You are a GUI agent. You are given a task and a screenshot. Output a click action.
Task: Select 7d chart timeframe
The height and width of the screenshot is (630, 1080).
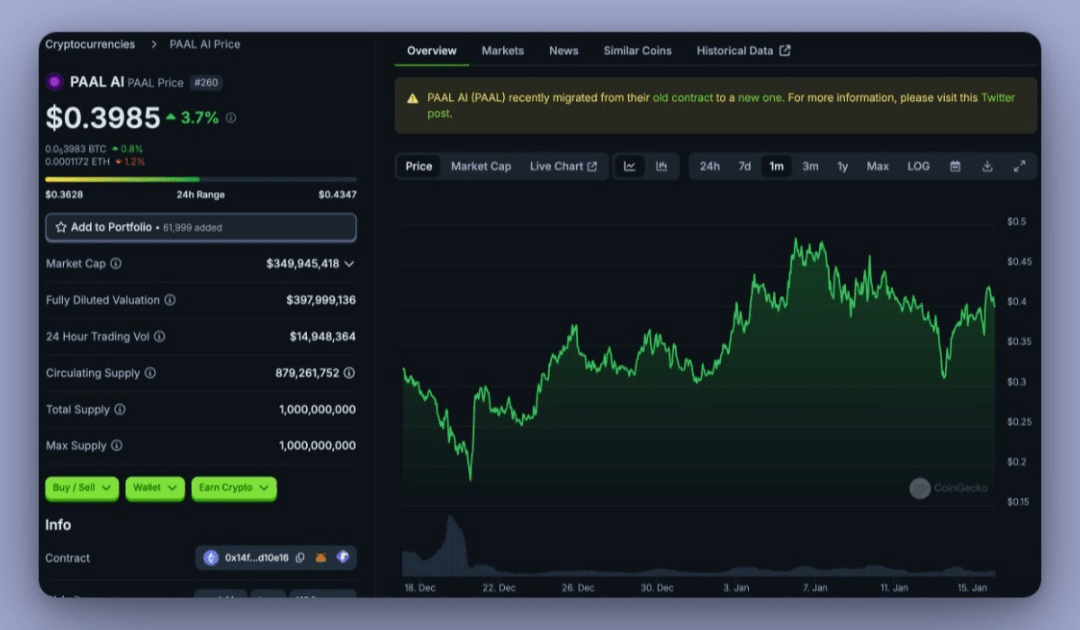pyautogui.click(x=745, y=167)
